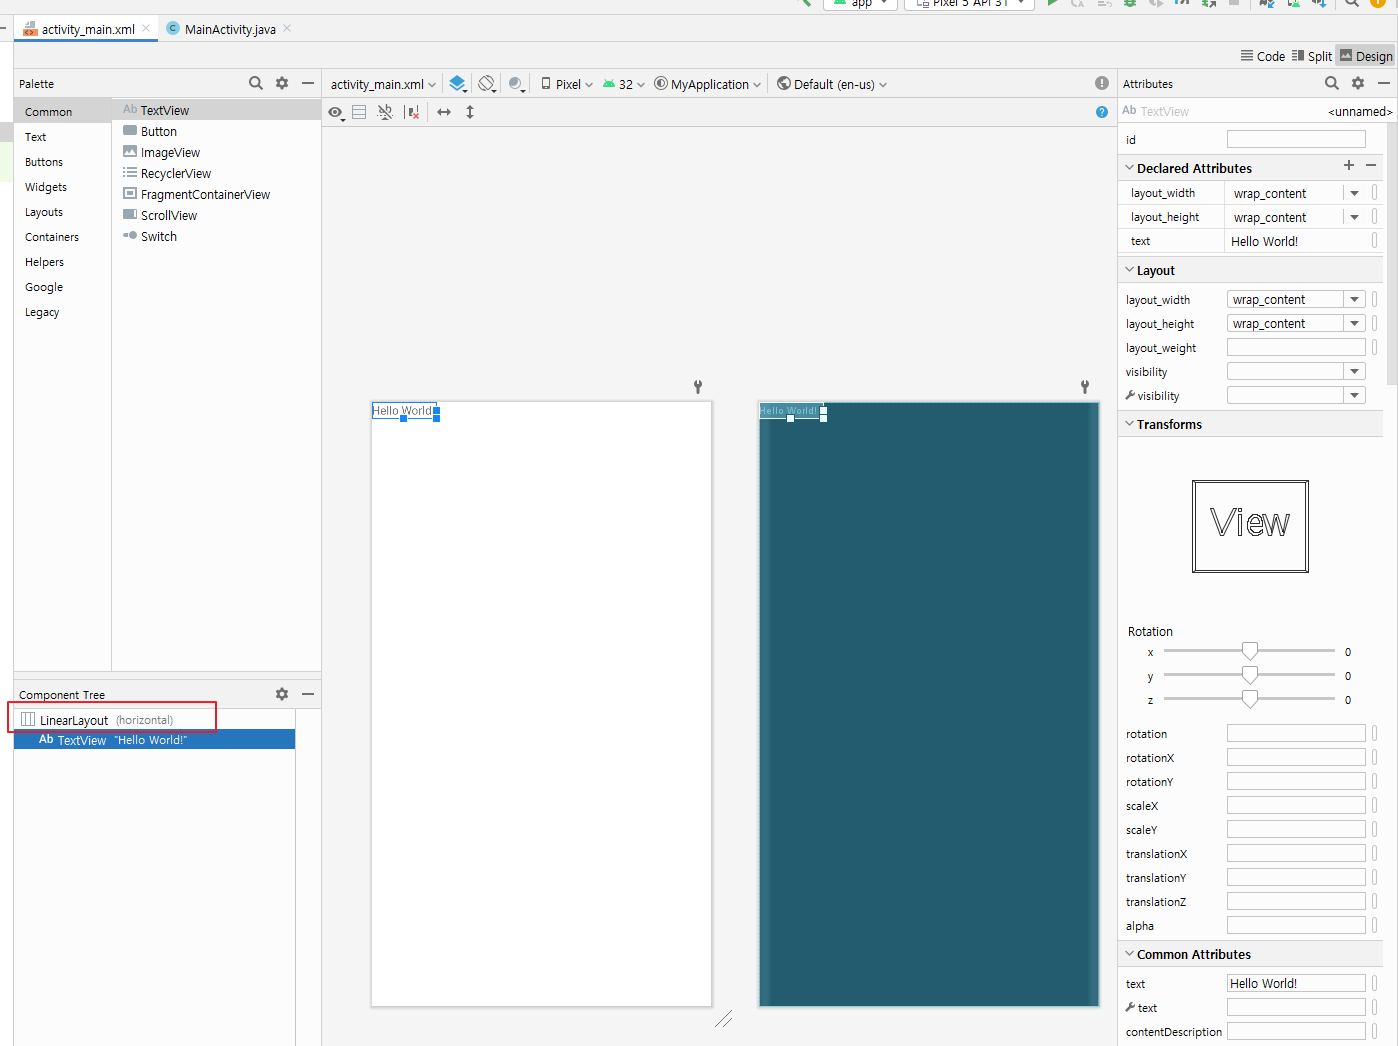Click the Rotation x slider handle
The height and width of the screenshot is (1046, 1398).
1250,651
